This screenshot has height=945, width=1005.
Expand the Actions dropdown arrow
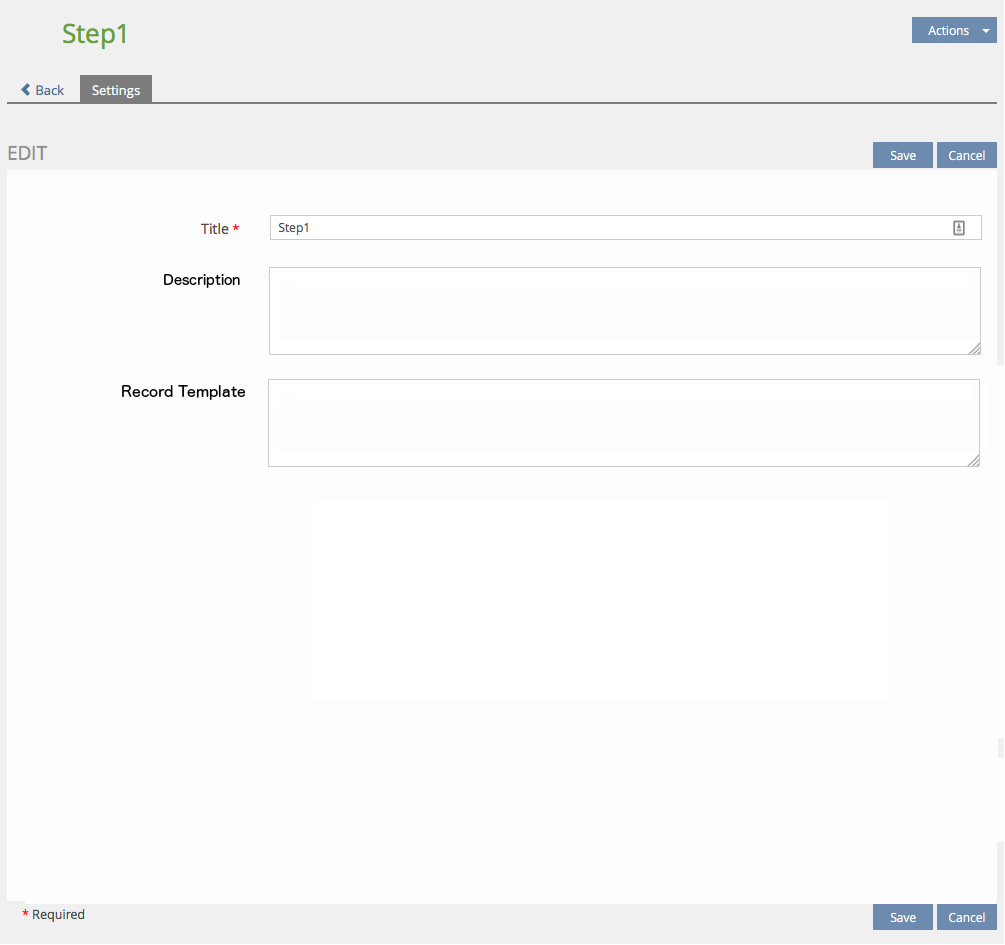pos(986,31)
